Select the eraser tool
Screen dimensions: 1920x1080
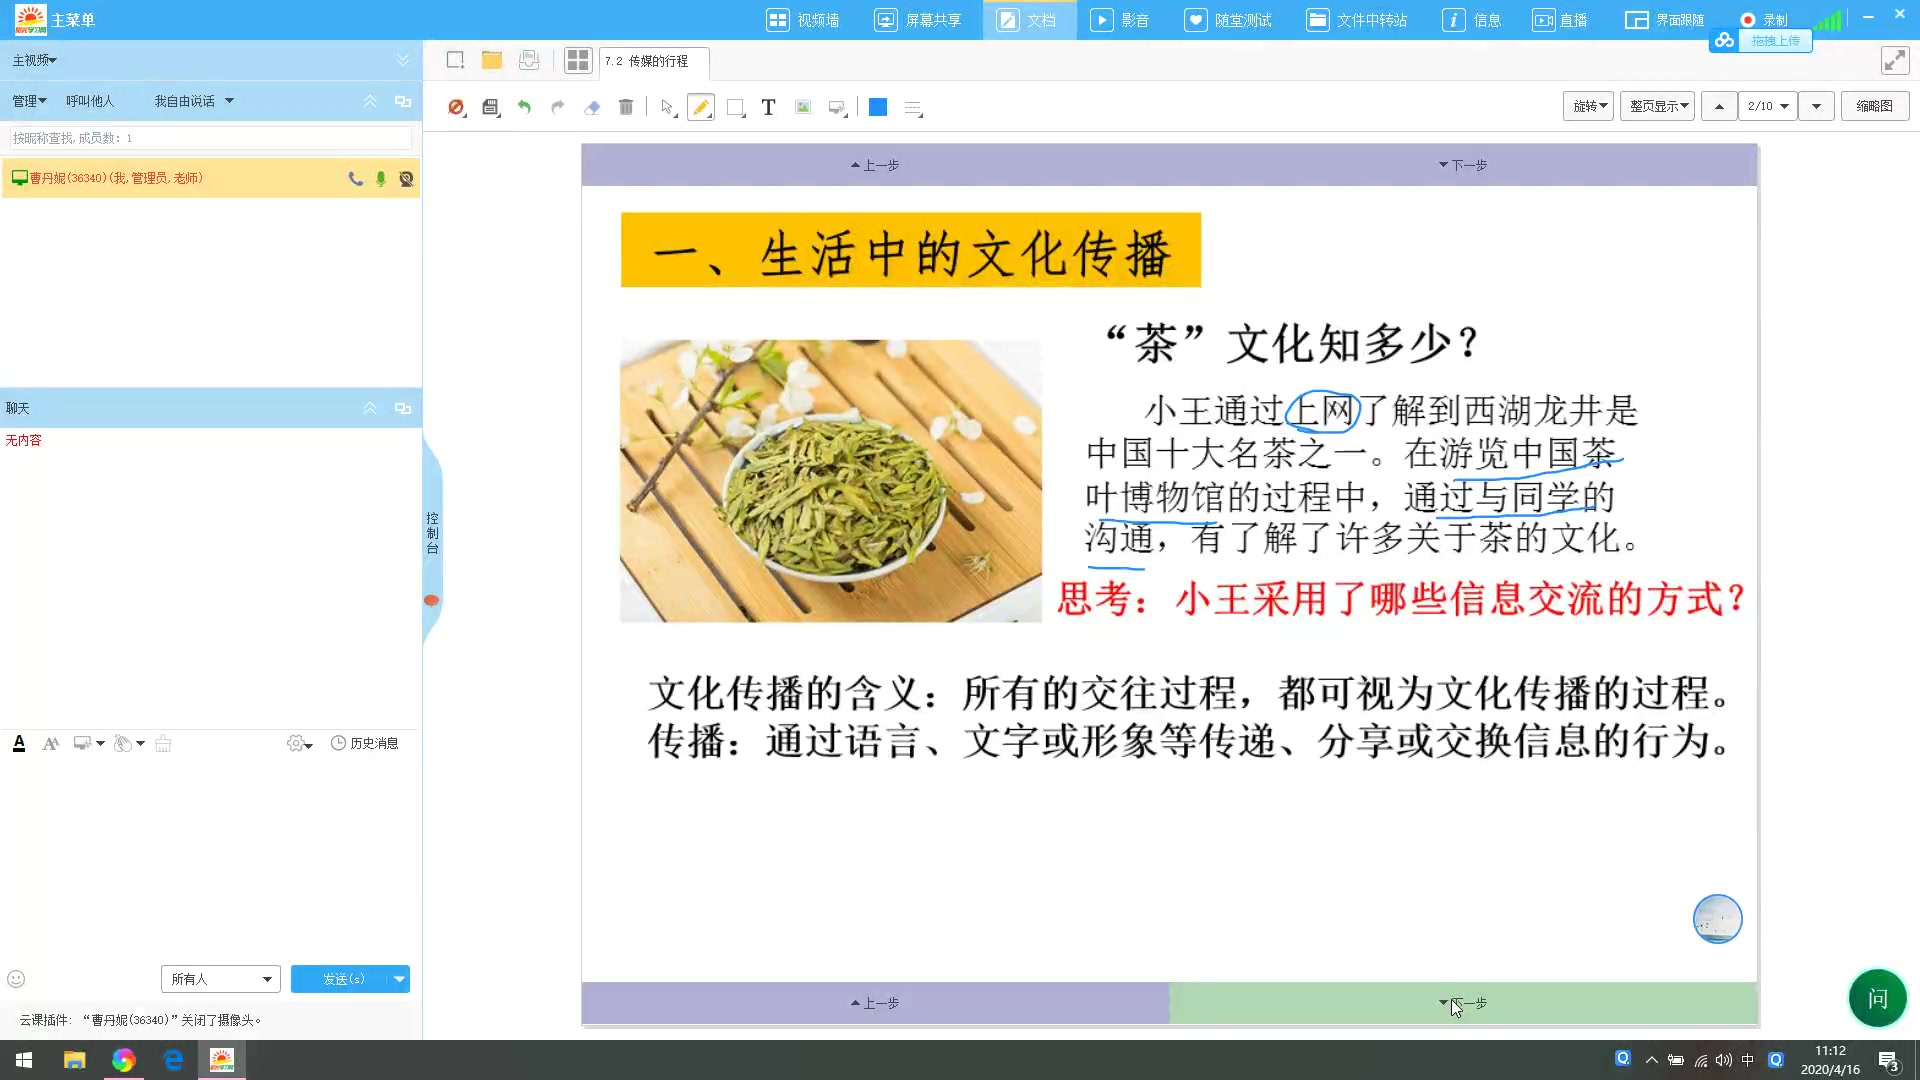point(592,107)
